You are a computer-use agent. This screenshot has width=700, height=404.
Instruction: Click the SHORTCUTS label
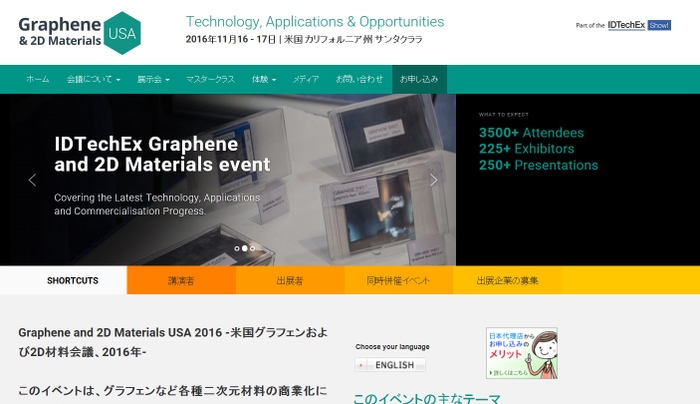pos(73,280)
